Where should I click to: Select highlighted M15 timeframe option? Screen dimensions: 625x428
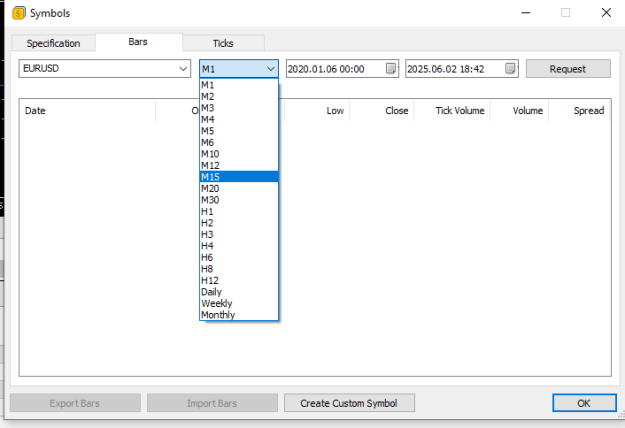pos(239,177)
